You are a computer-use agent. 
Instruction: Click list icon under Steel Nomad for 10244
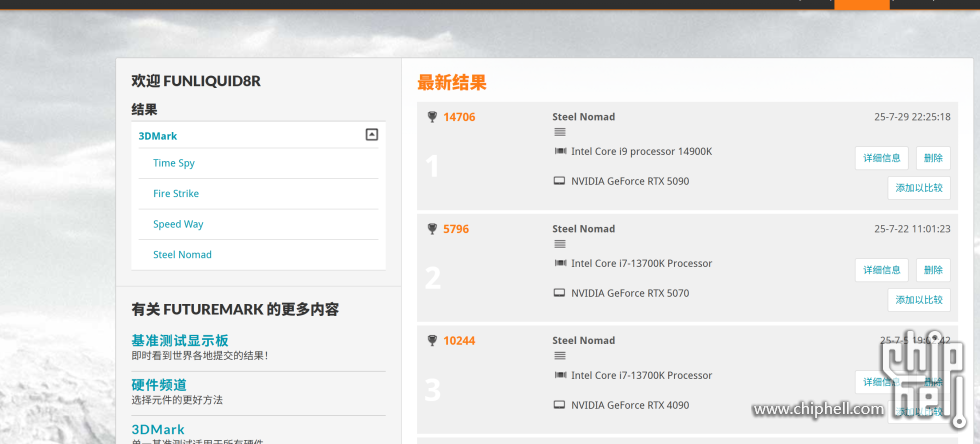pos(560,356)
